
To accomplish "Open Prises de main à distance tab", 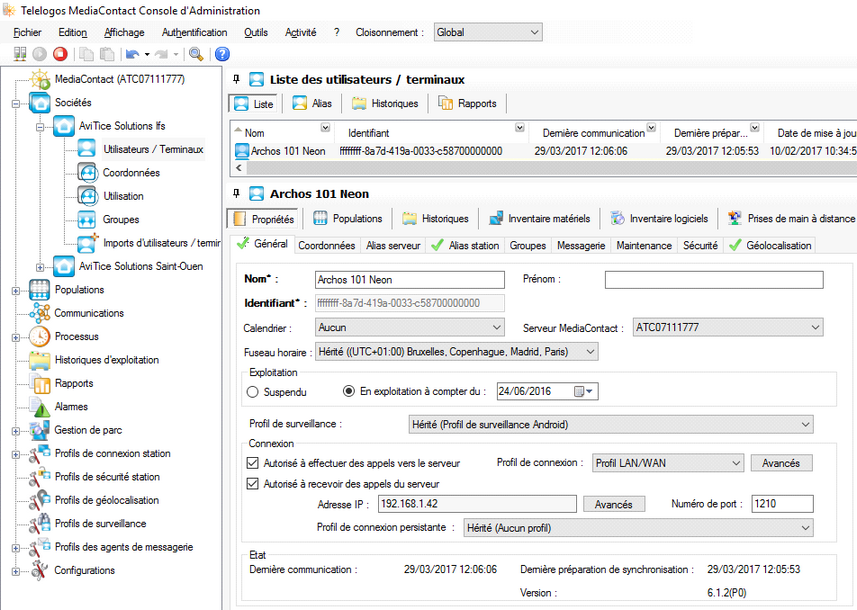I will 791,219.
